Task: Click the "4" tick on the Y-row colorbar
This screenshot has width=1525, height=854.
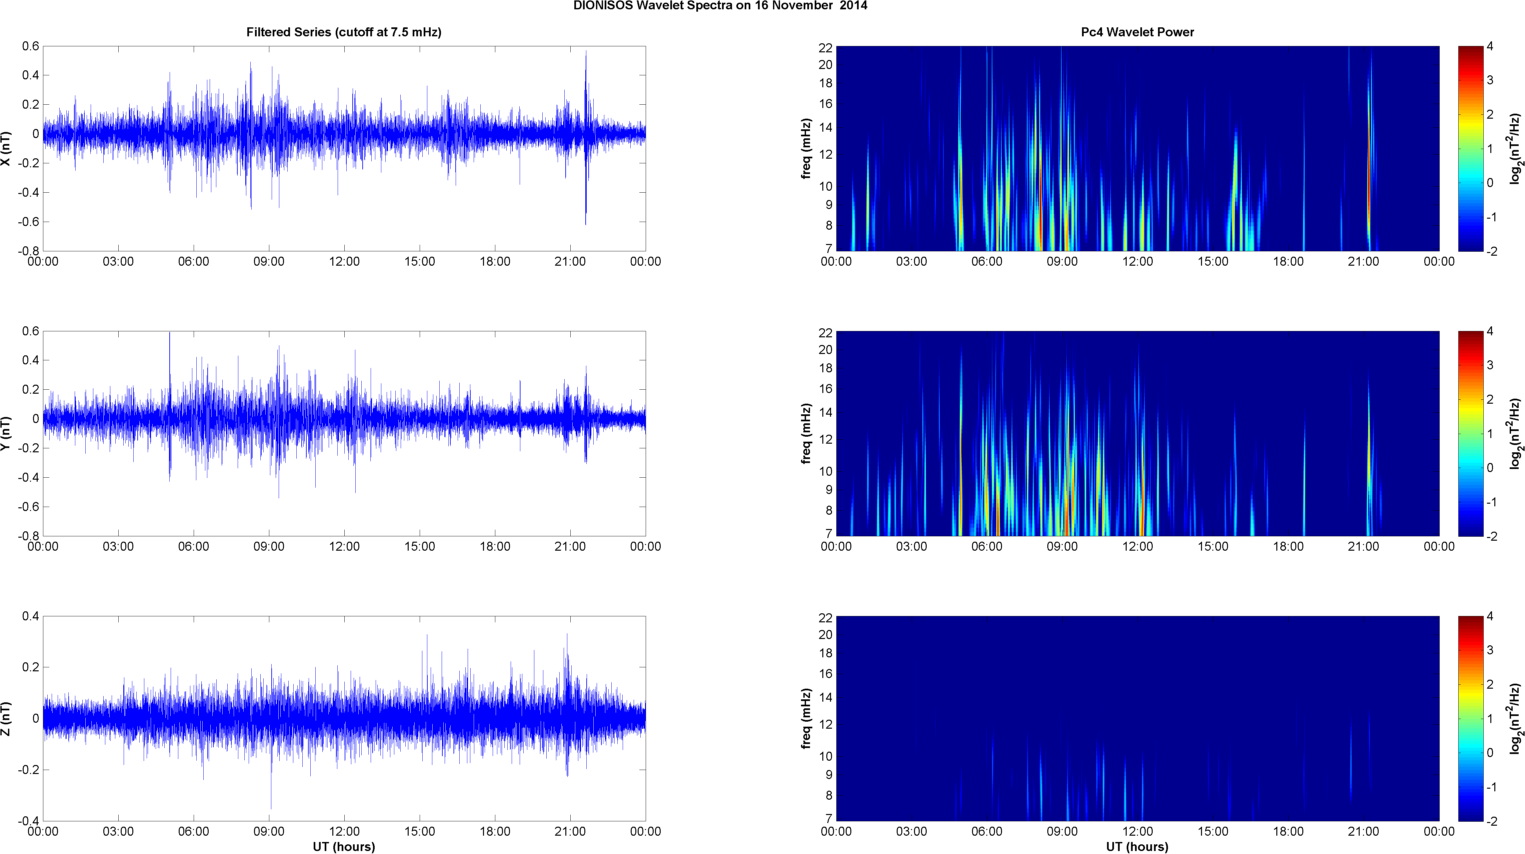Action: tap(1490, 332)
